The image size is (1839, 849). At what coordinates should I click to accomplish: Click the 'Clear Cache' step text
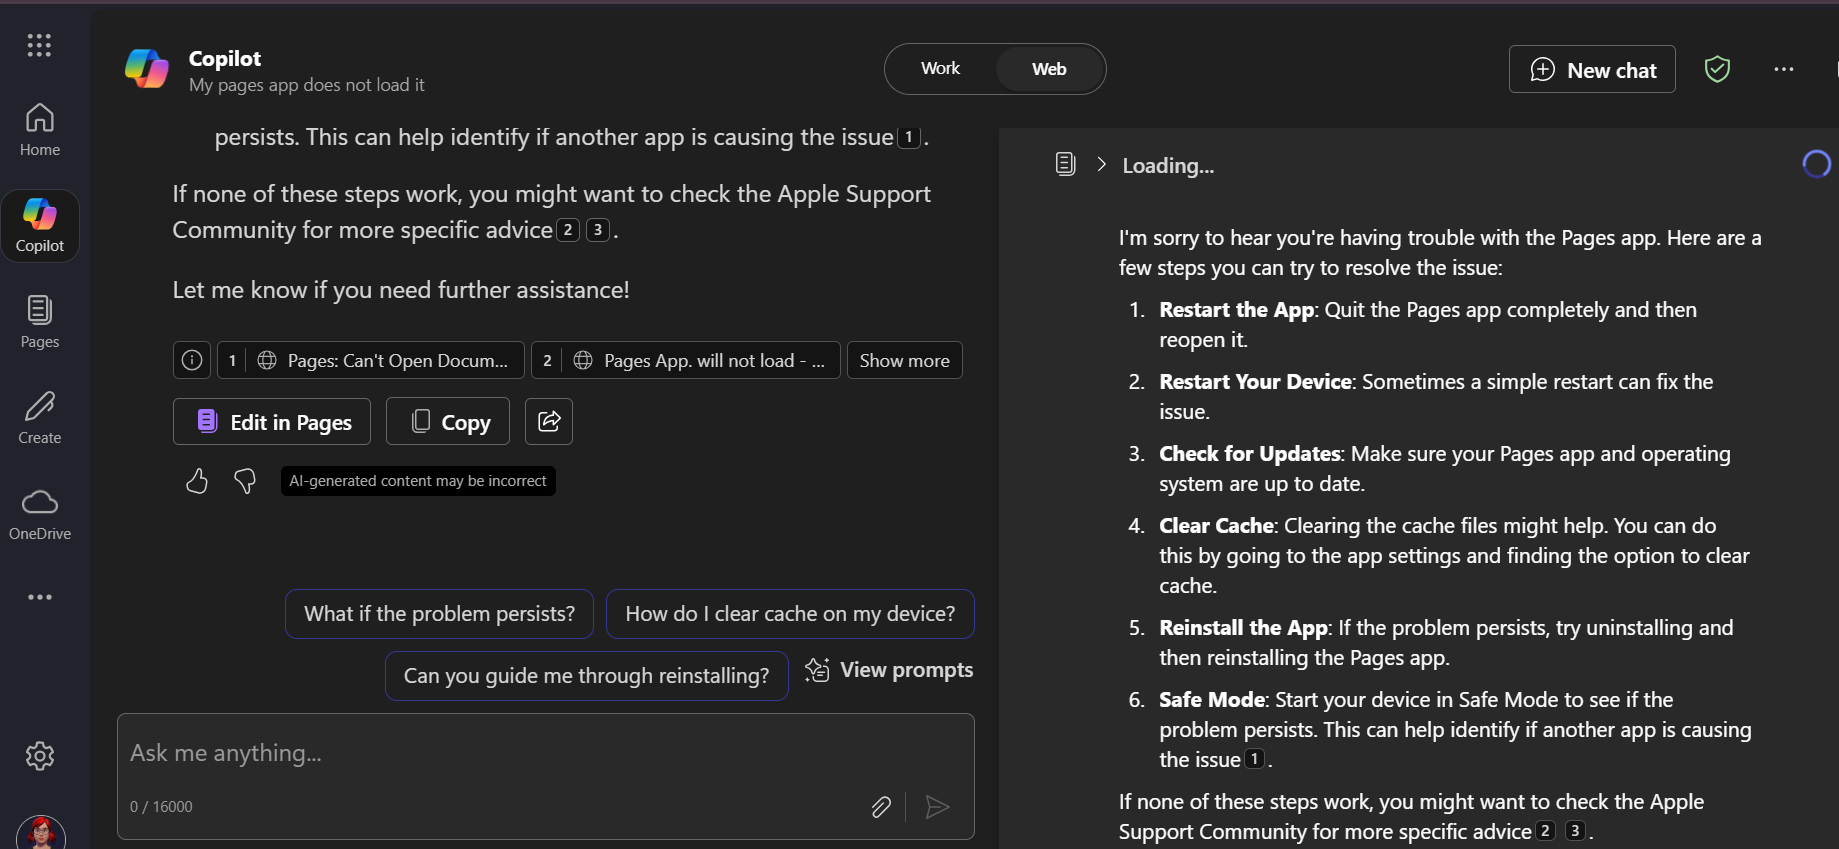coord(1216,526)
